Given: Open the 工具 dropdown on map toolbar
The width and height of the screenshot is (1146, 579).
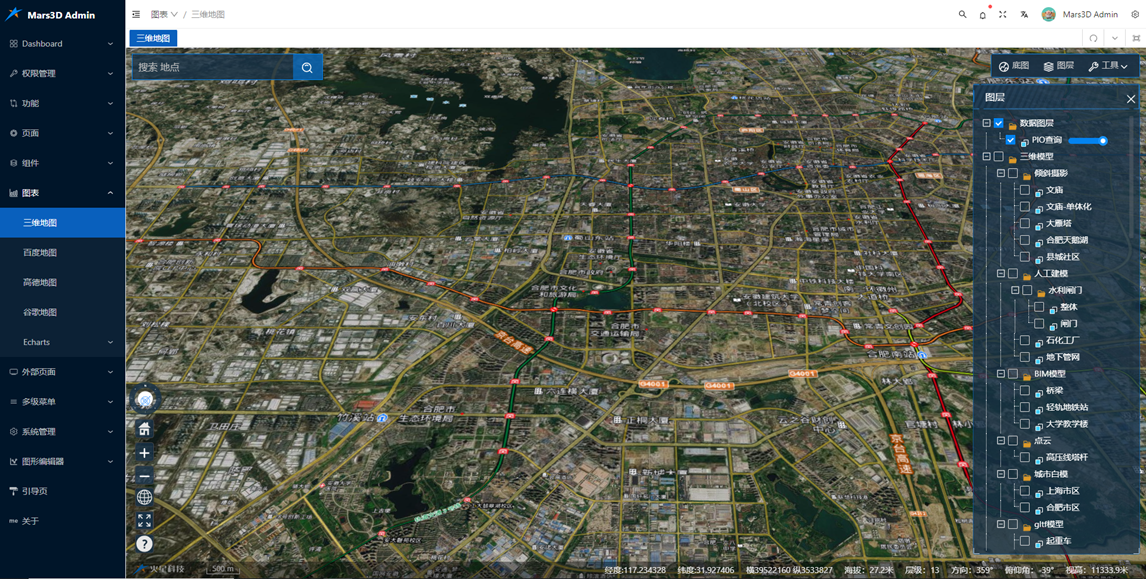Looking at the screenshot, I should pyautogui.click(x=1107, y=66).
